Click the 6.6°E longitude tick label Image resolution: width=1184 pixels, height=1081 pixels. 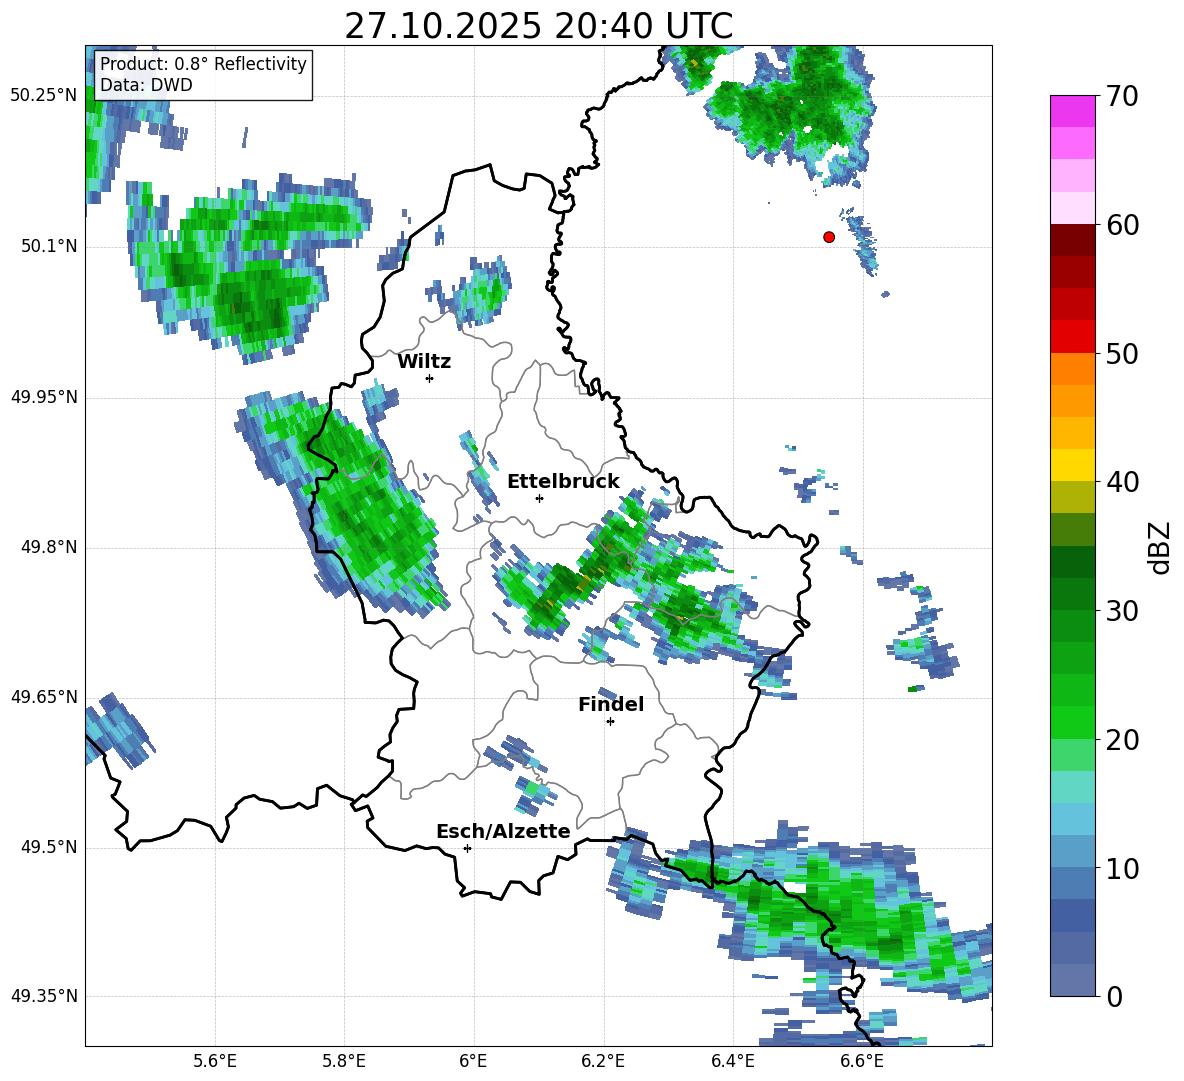tap(862, 1061)
